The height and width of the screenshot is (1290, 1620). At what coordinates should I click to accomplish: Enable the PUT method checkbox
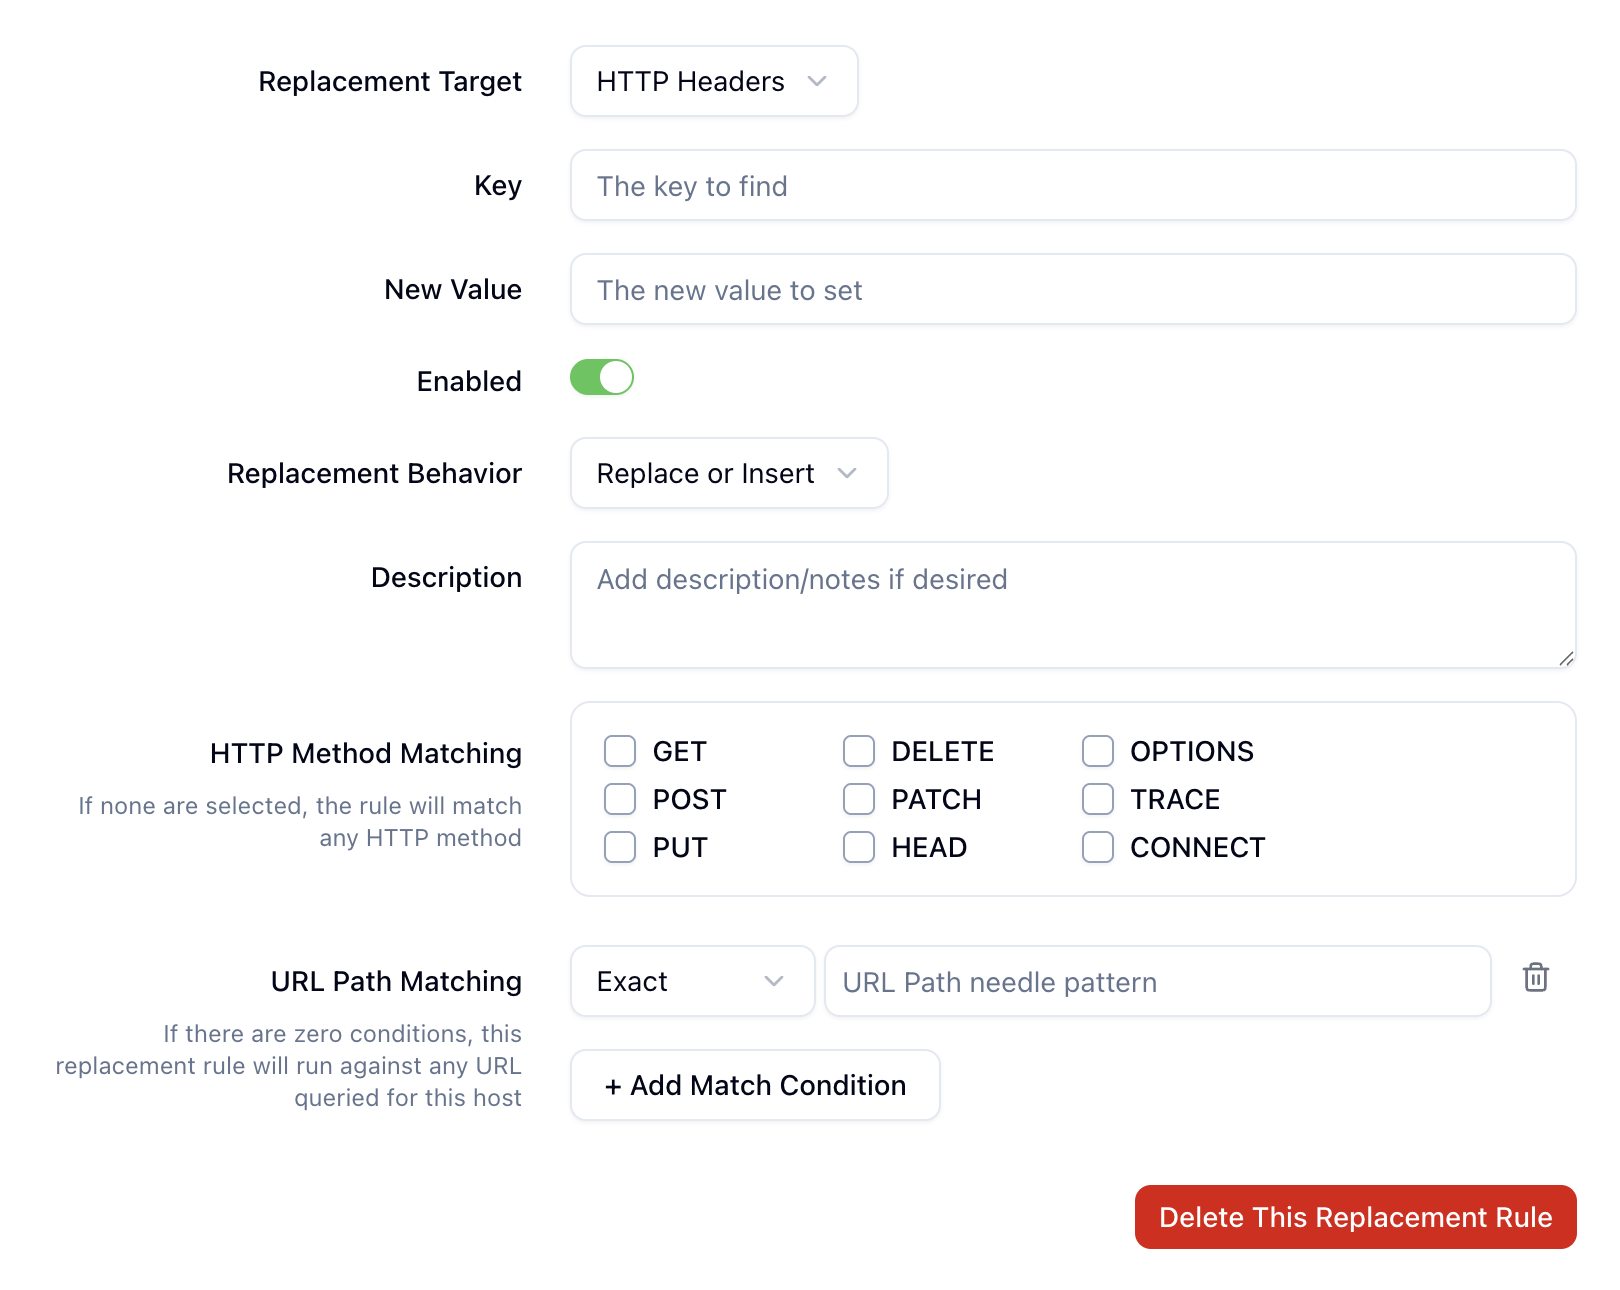click(620, 847)
